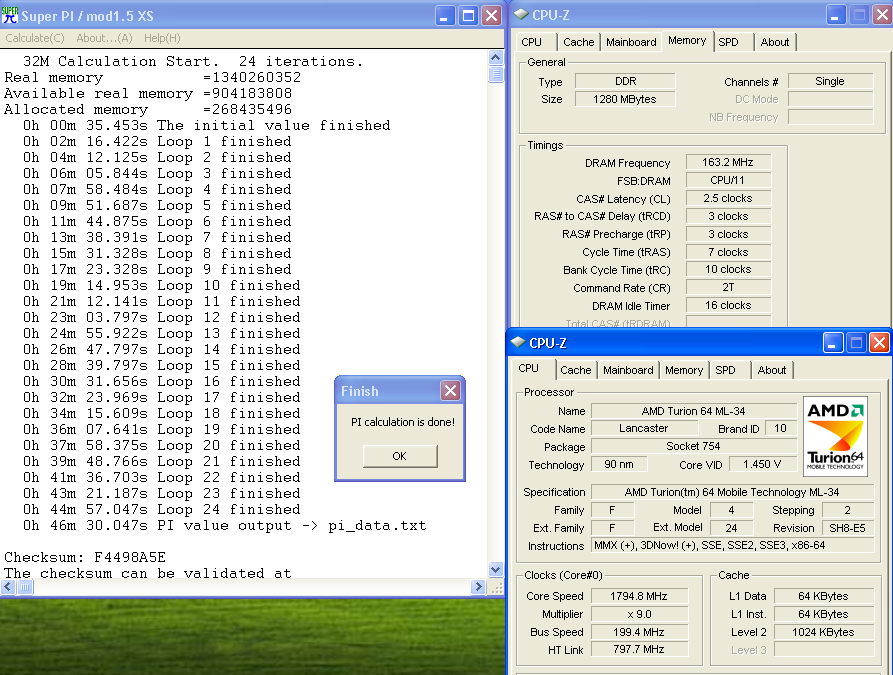This screenshot has height=675, width=893.
Task: Switch to Mainboard tab in upper CPU-Z window
Action: point(631,42)
